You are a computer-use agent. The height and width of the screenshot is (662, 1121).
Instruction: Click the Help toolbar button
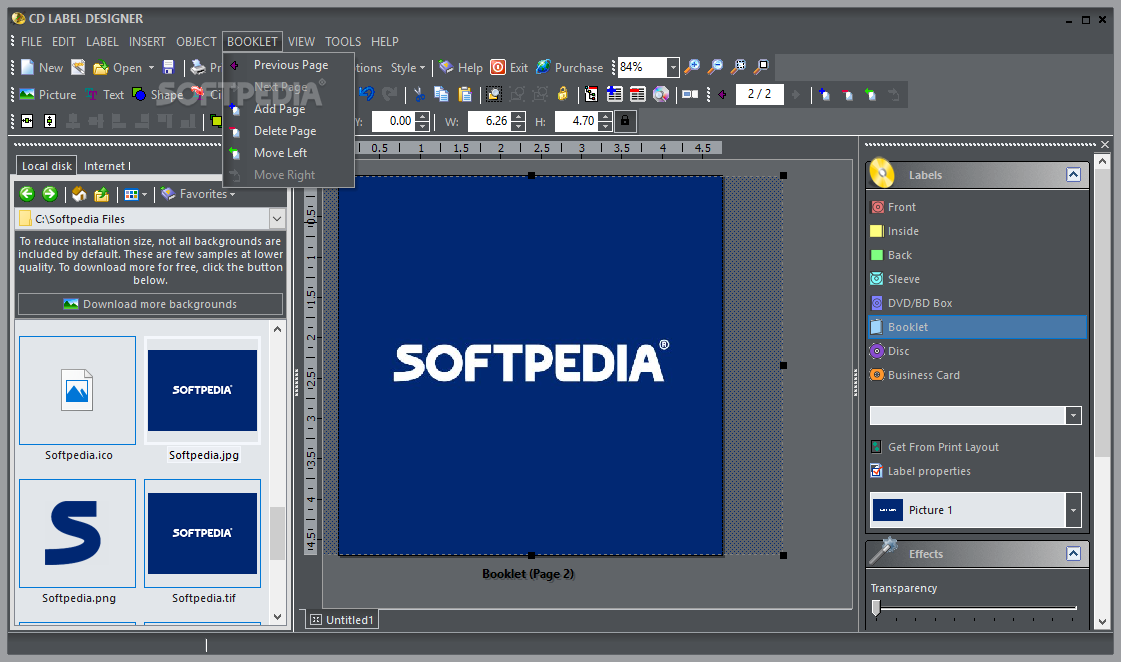[461, 67]
